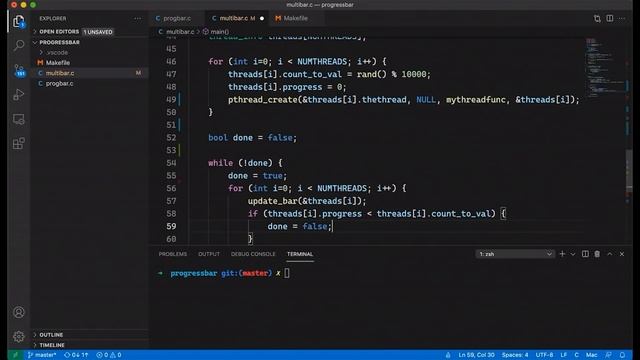The height and width of the screenshot is (360, 640).
Task: Open the Debug Console tab
Action: pyautogui.click(x=253, y=254)
